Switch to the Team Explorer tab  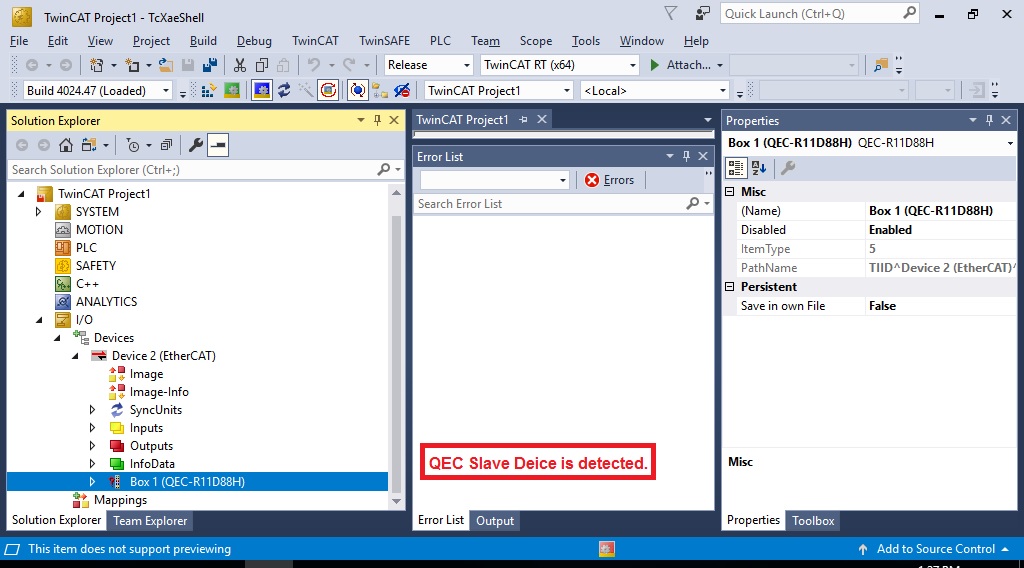pyautogui.click(x=150, y=520)
